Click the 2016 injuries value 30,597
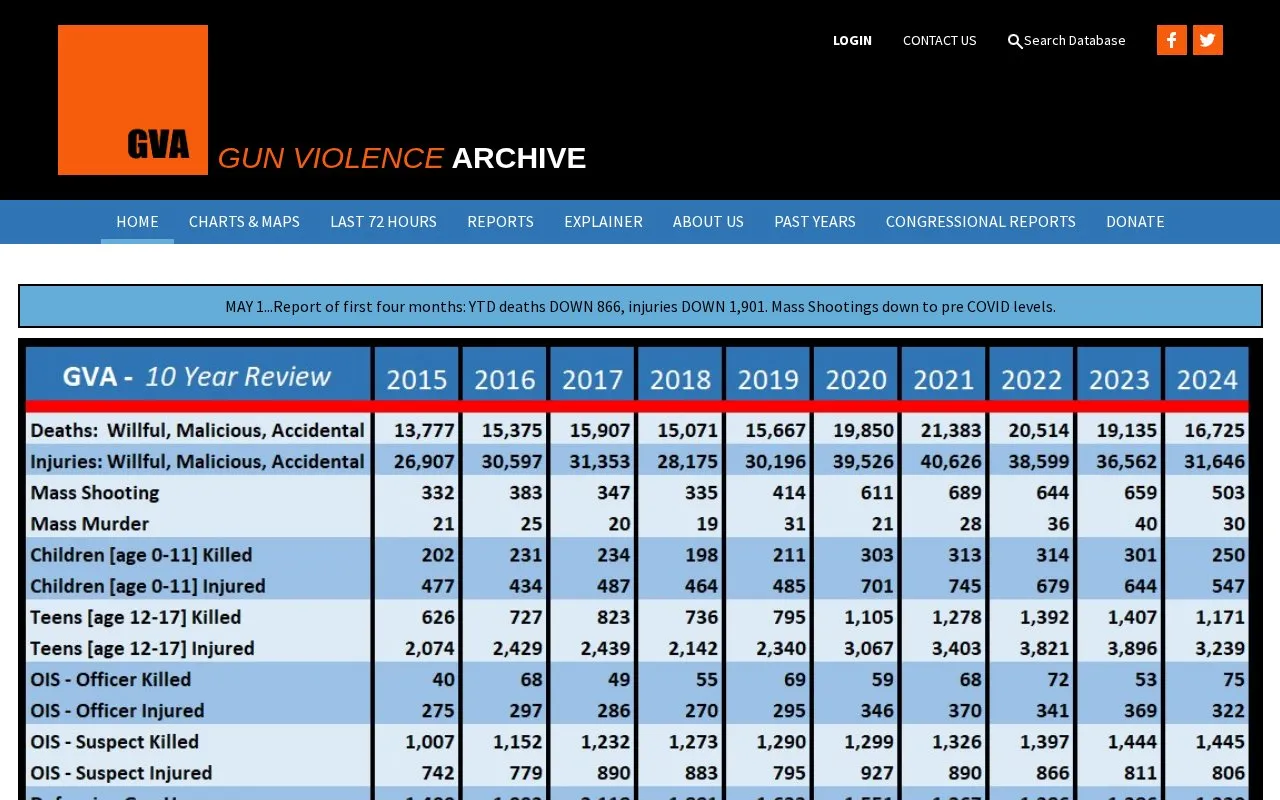The image size is (1280, 800). pyautogui.click(x=512, y=461)
